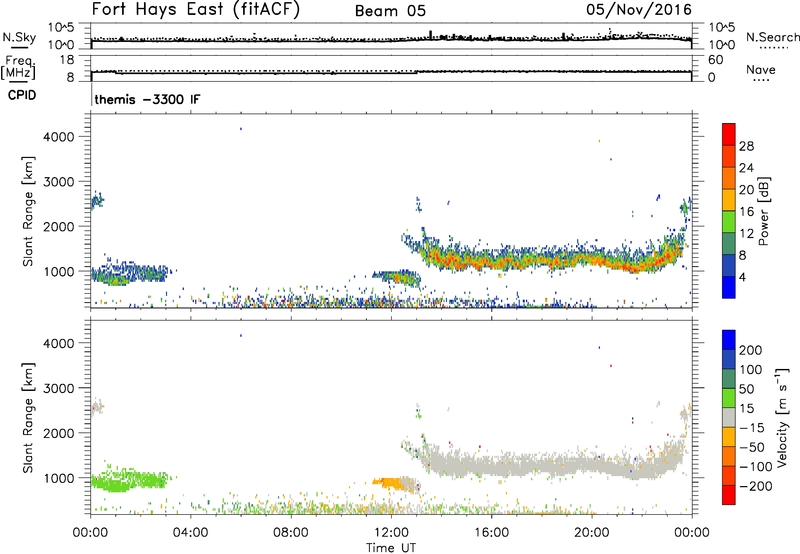Click the 'Fort Hays East (fitACF)' plot title
800x554 pixels.
[195, 10]
